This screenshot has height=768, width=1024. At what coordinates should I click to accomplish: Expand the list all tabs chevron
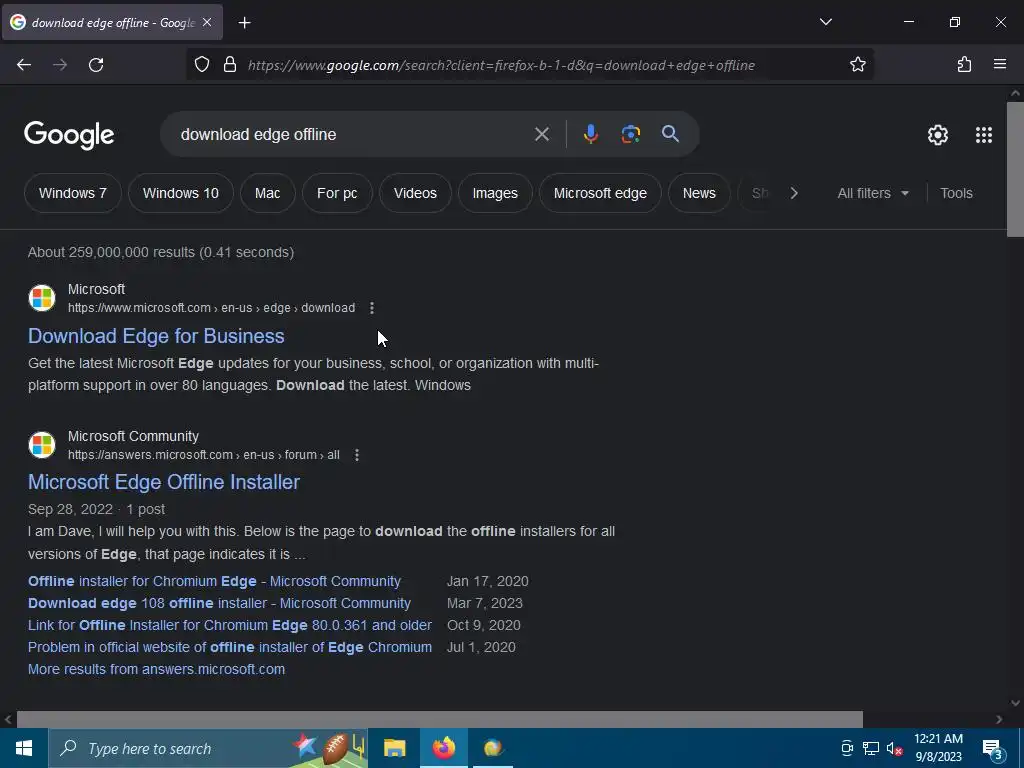(825, 22)
